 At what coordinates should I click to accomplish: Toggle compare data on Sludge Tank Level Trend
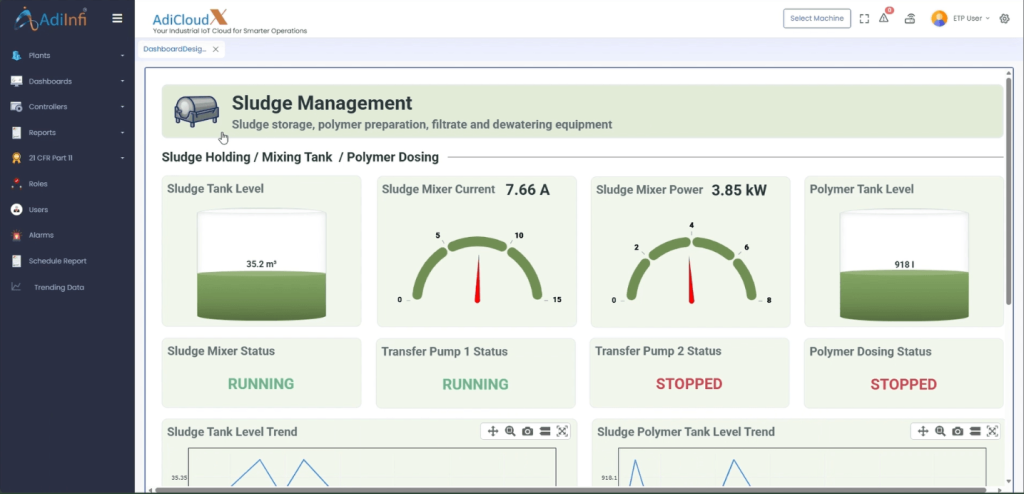coord(545,431)
